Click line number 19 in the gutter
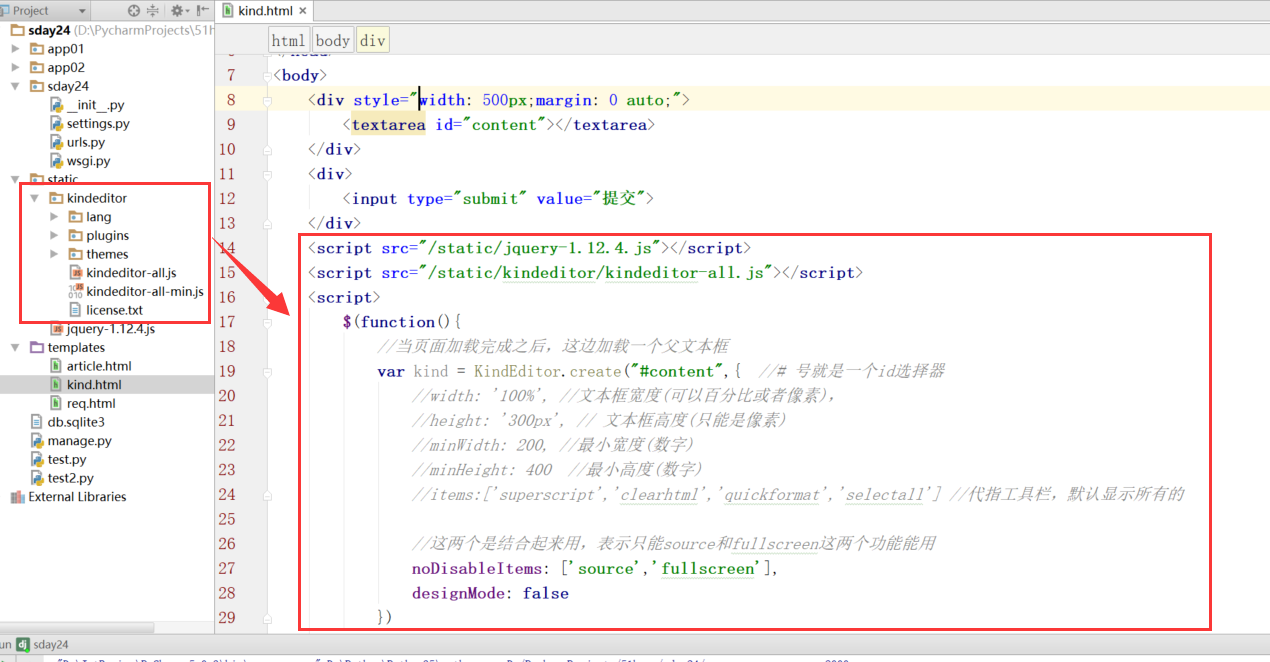Image resolution: width=1270 pixels, height=662 pixels. point(226,371)
